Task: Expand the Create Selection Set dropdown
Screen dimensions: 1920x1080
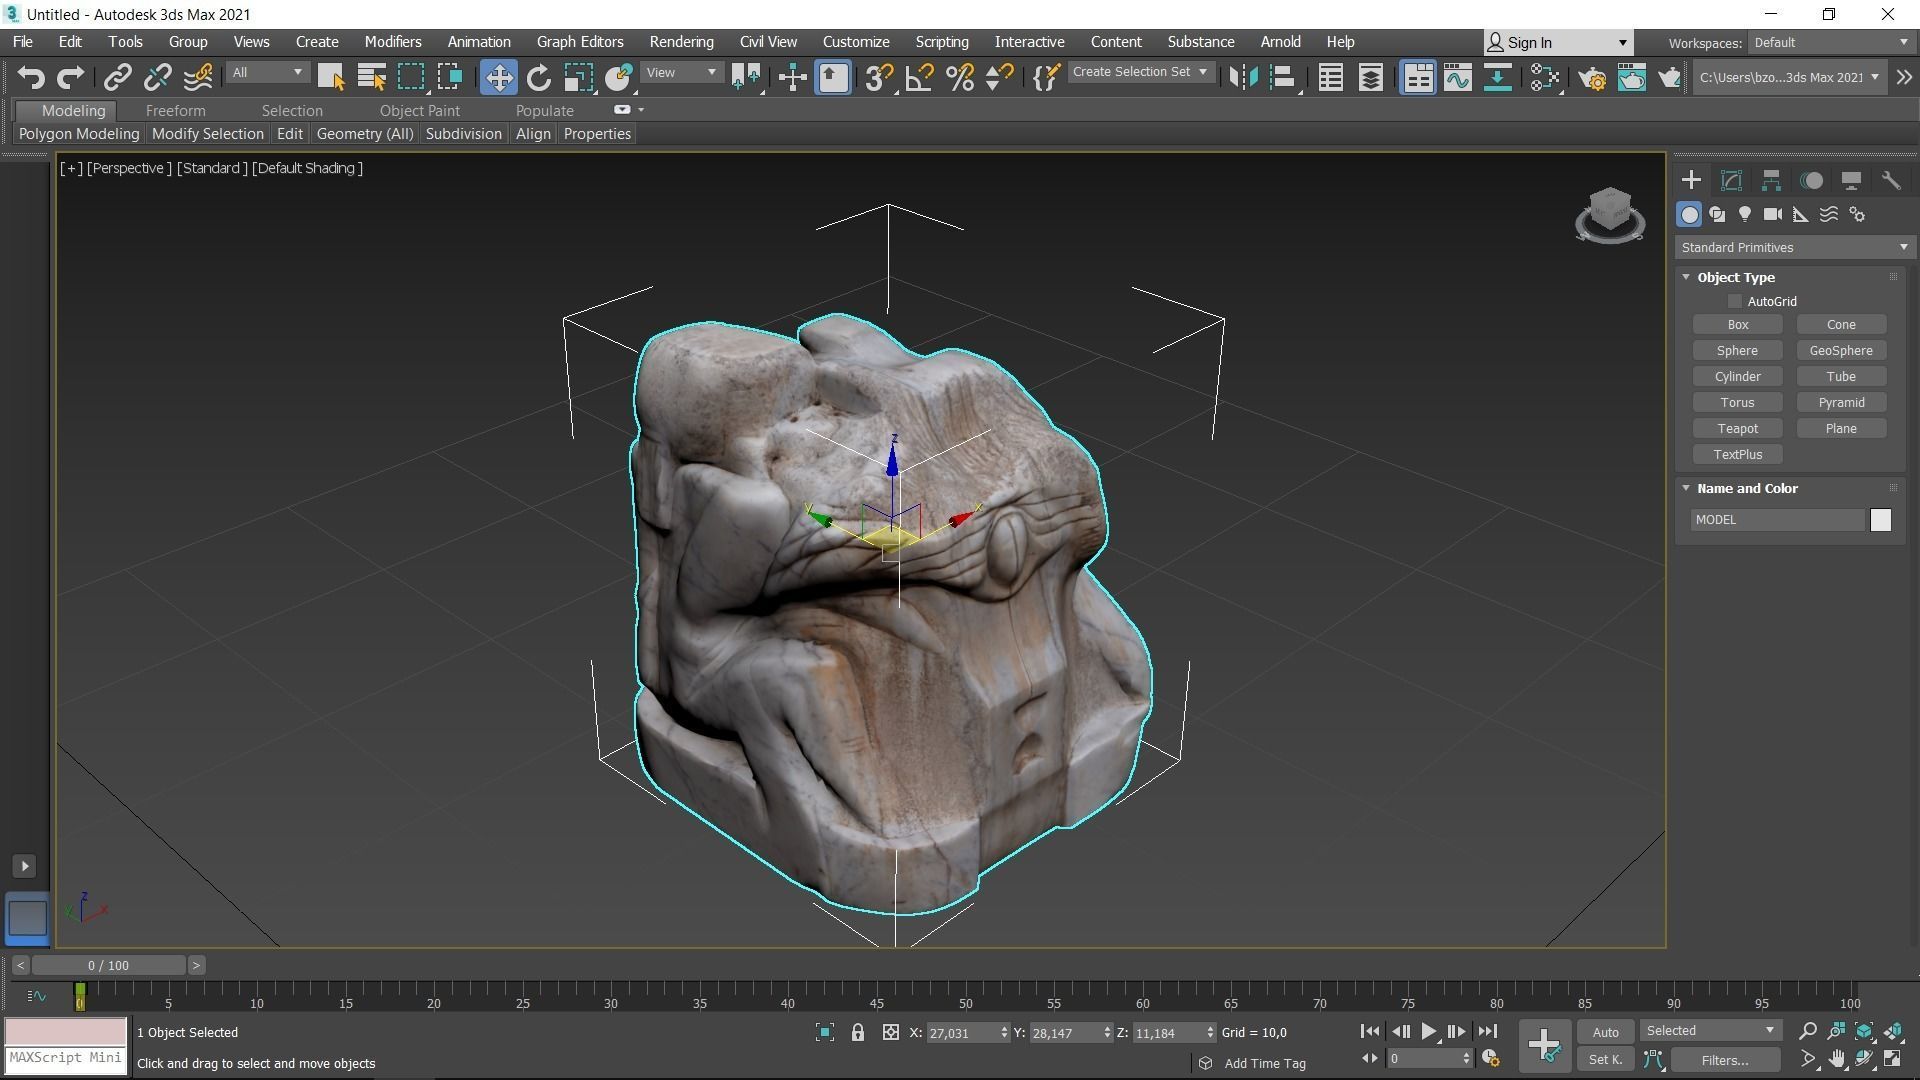Action: tap(1140, 72)
